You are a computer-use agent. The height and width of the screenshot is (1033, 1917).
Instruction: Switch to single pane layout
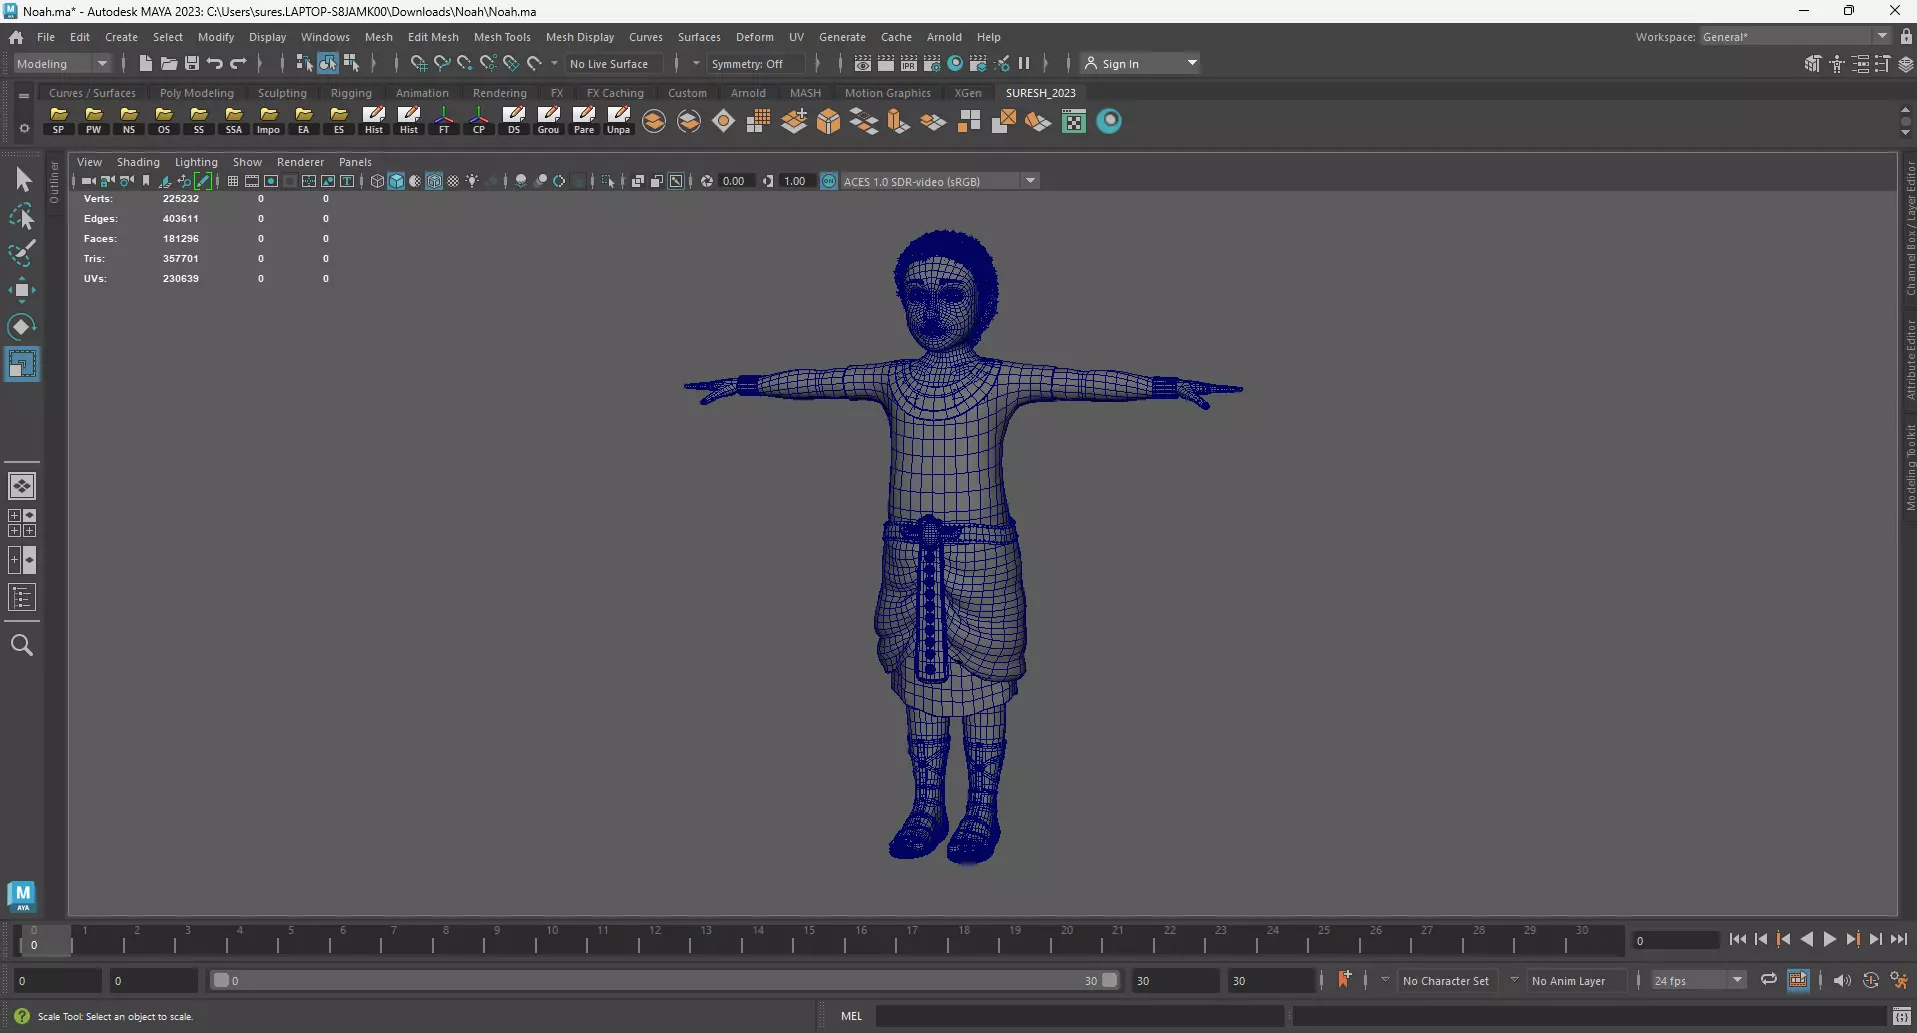point(22,486)
